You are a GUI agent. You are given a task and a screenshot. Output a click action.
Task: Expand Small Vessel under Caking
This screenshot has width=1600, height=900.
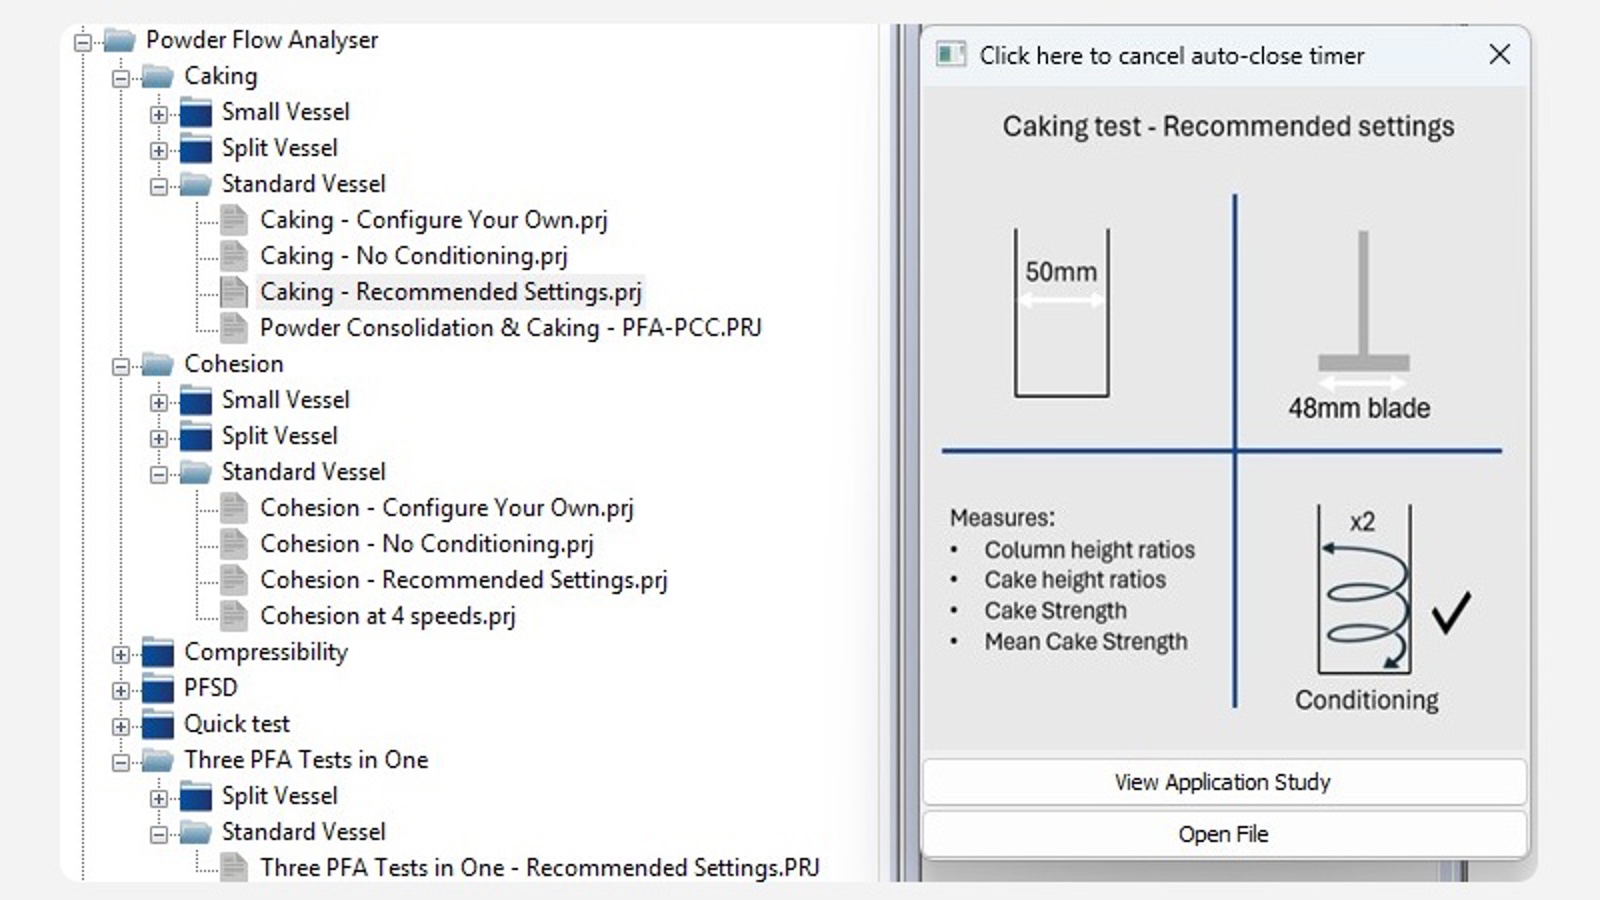(x=159, y=115)
